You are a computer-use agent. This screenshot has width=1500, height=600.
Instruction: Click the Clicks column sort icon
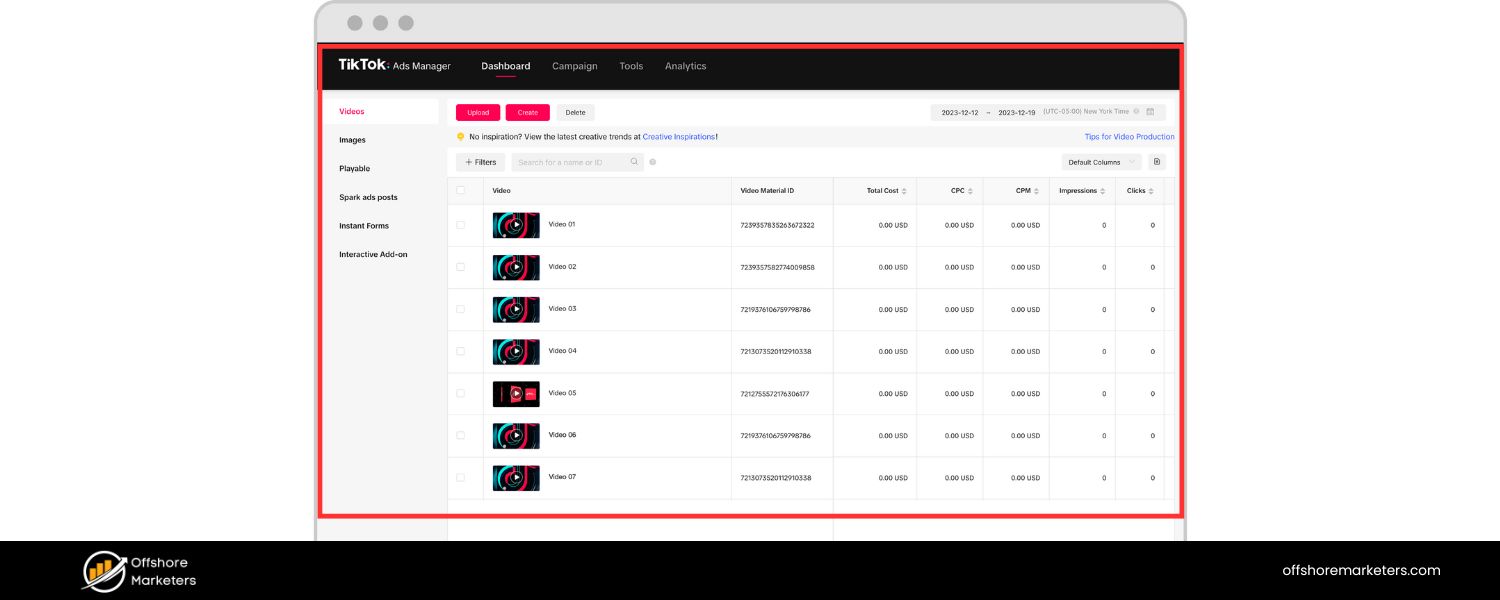(1151, 191)
